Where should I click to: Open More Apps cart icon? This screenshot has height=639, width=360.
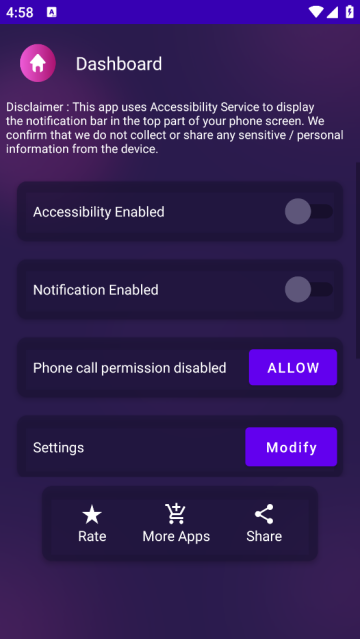pyautogui.click(x=176, y=514)
